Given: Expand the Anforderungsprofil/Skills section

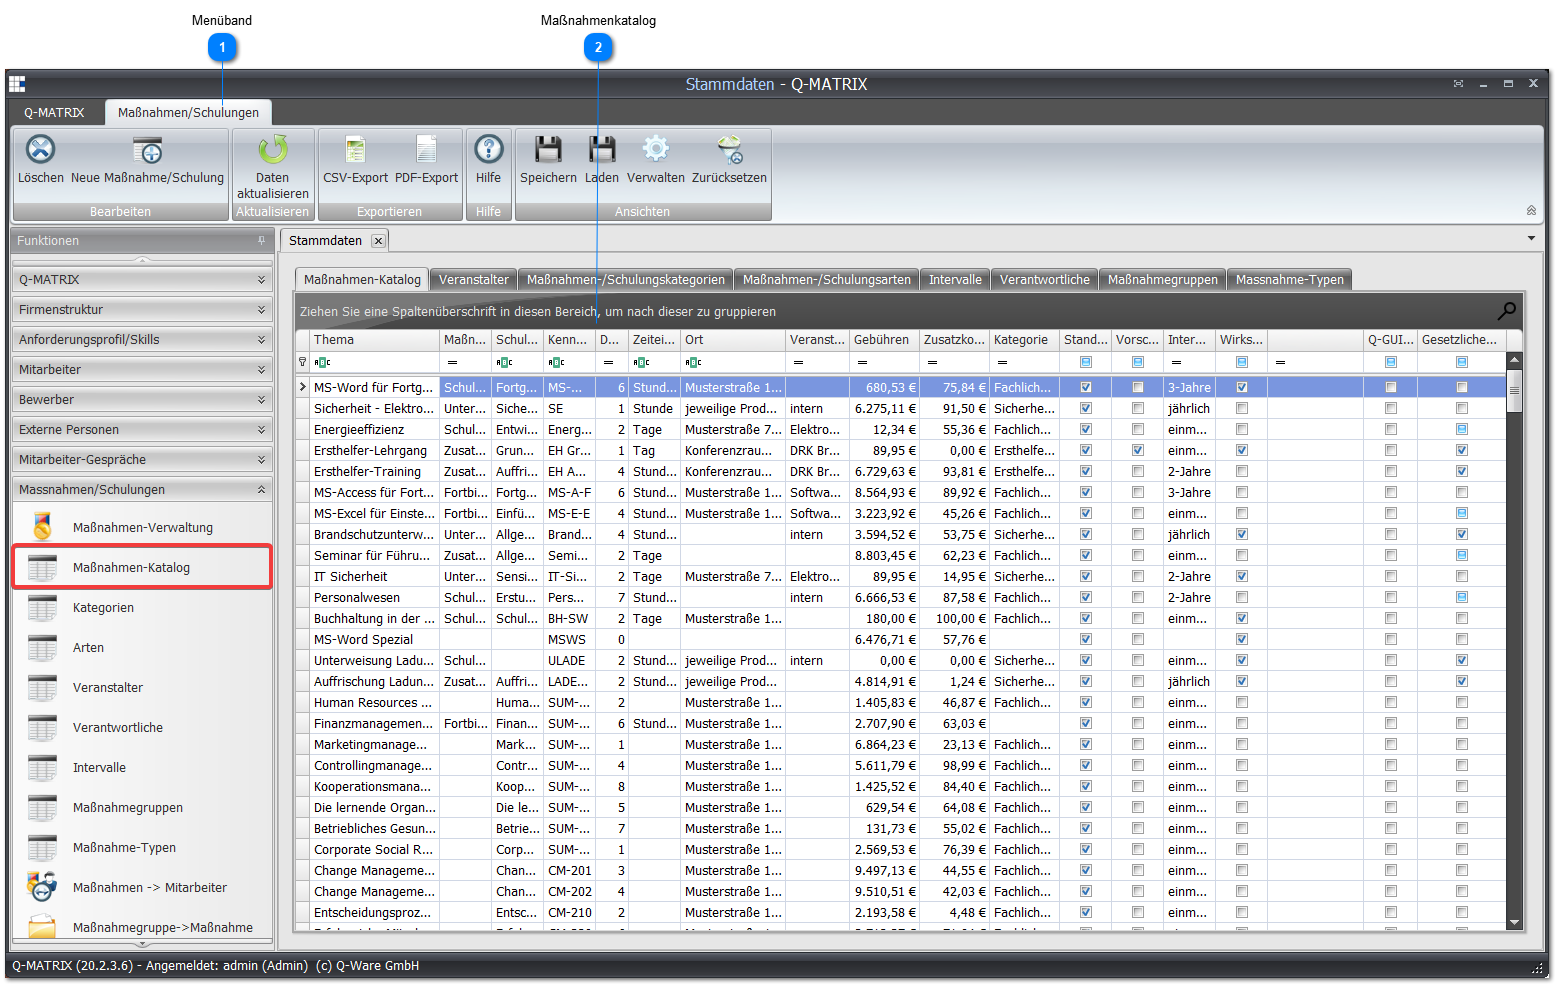Looking at the screenshot, I should (143, 339).
